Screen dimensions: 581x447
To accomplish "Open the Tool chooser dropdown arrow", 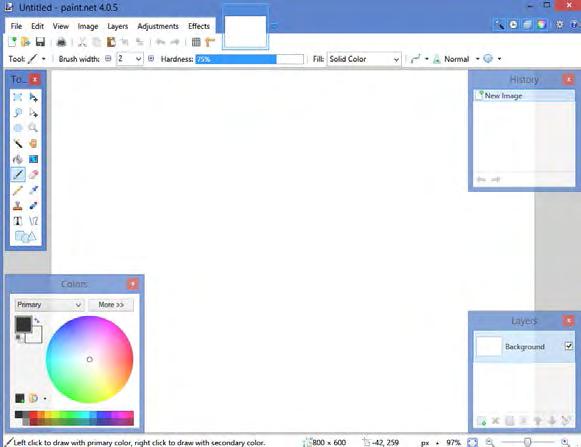I will coord(44,59).
